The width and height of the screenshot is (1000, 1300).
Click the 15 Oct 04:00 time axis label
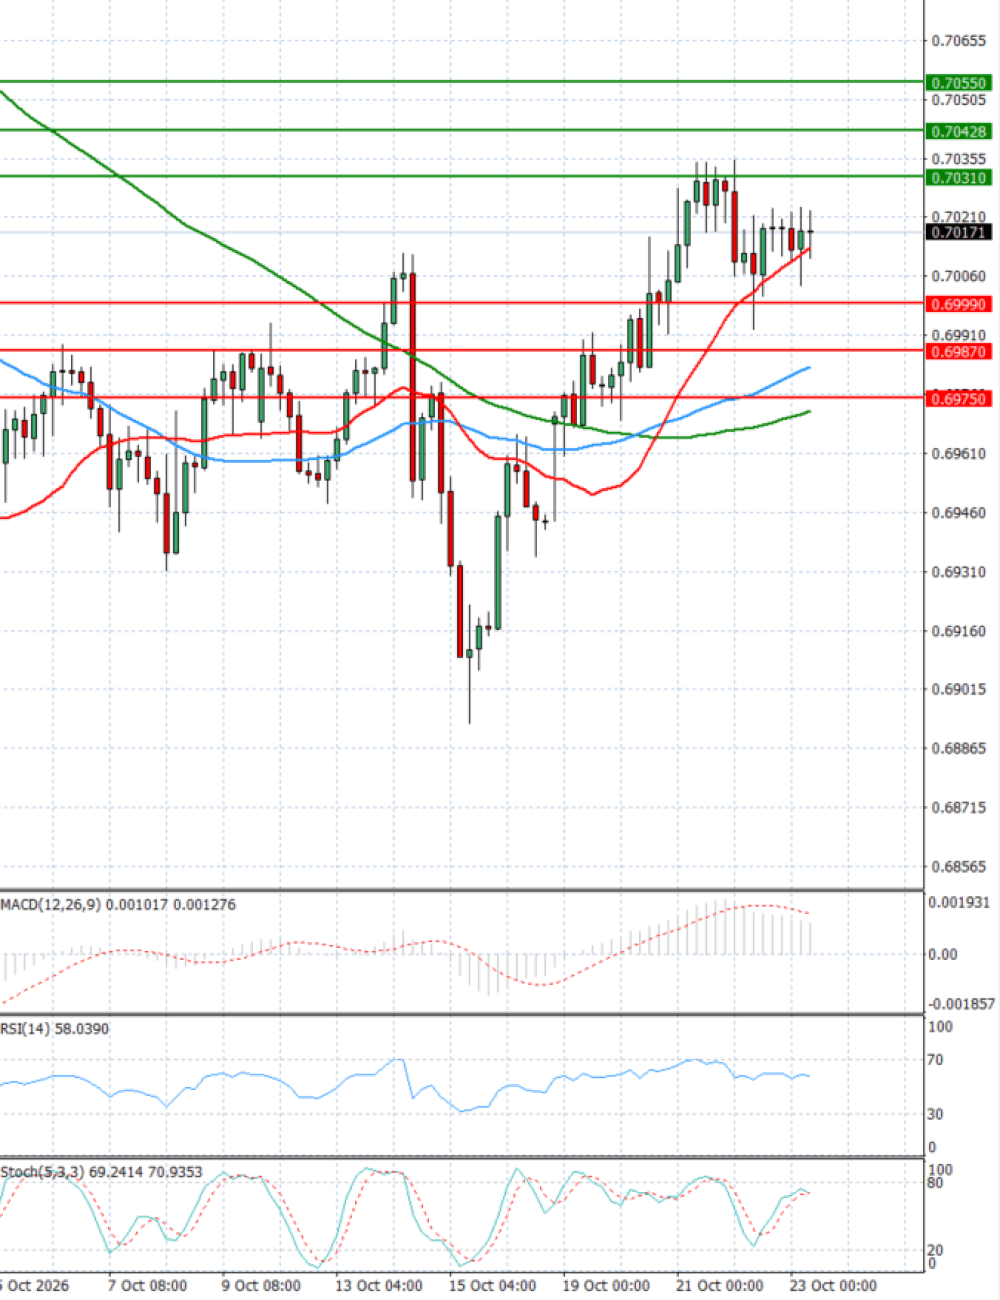492,1285
